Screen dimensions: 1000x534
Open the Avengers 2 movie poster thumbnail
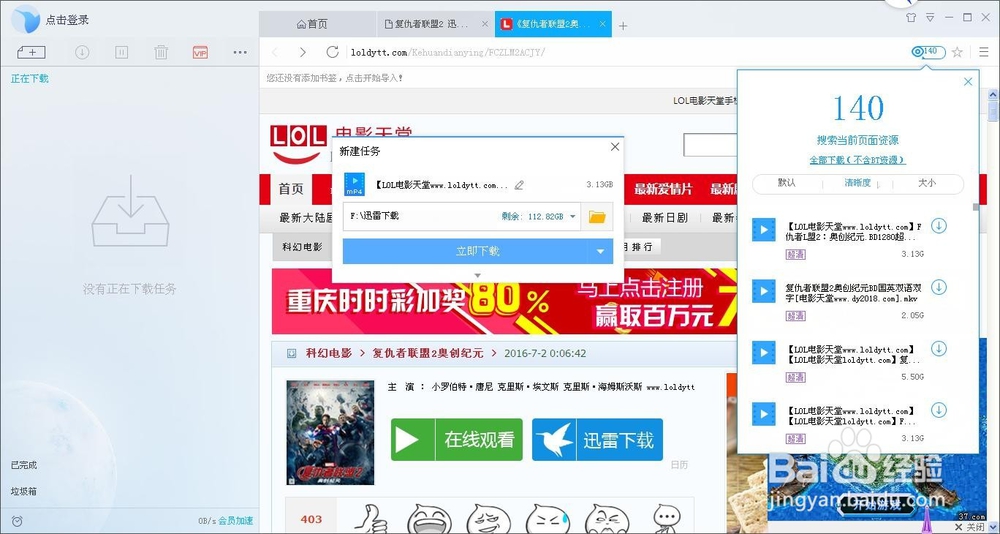point(330,432)
